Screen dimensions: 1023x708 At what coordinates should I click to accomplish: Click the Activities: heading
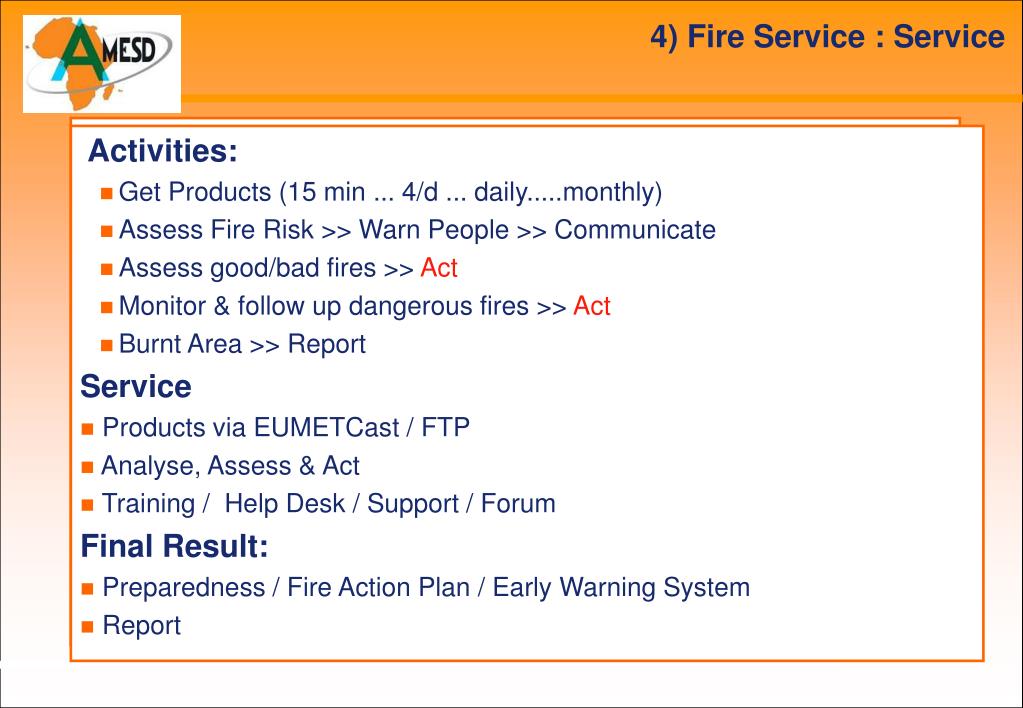(x=162, y=151)
